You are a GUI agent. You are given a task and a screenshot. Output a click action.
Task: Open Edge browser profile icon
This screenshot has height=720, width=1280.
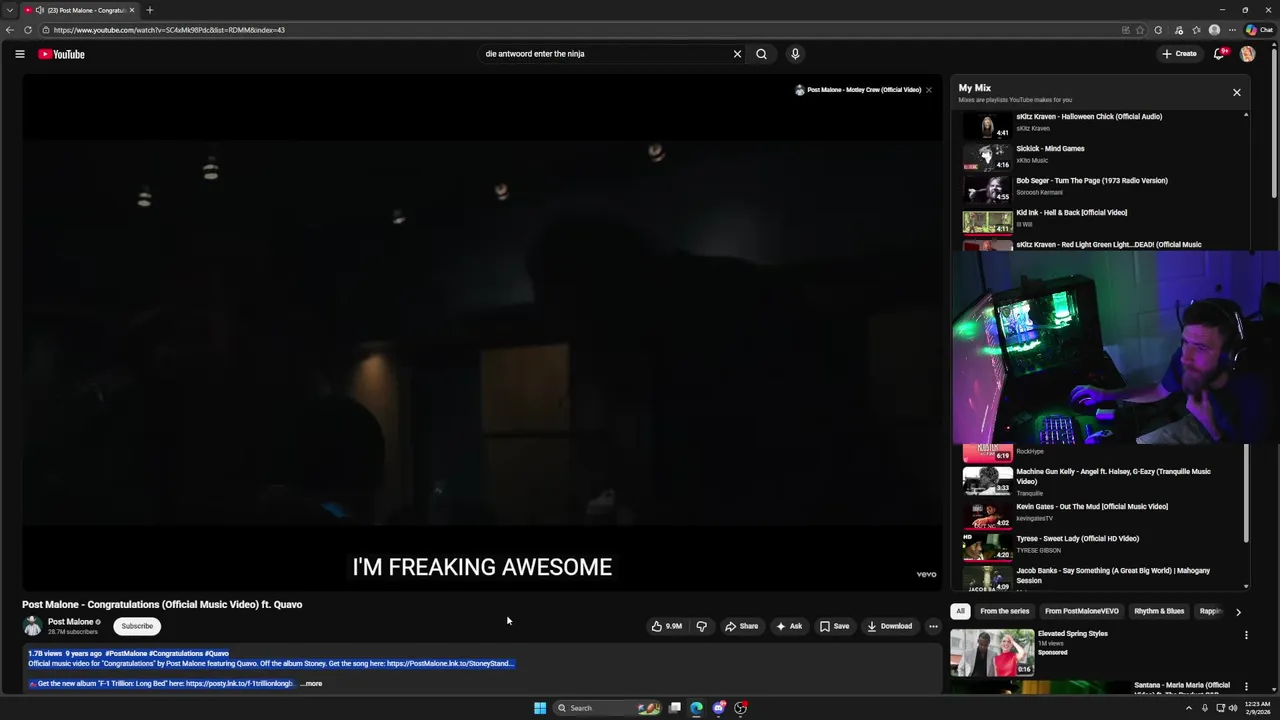tap(1214, 30)
